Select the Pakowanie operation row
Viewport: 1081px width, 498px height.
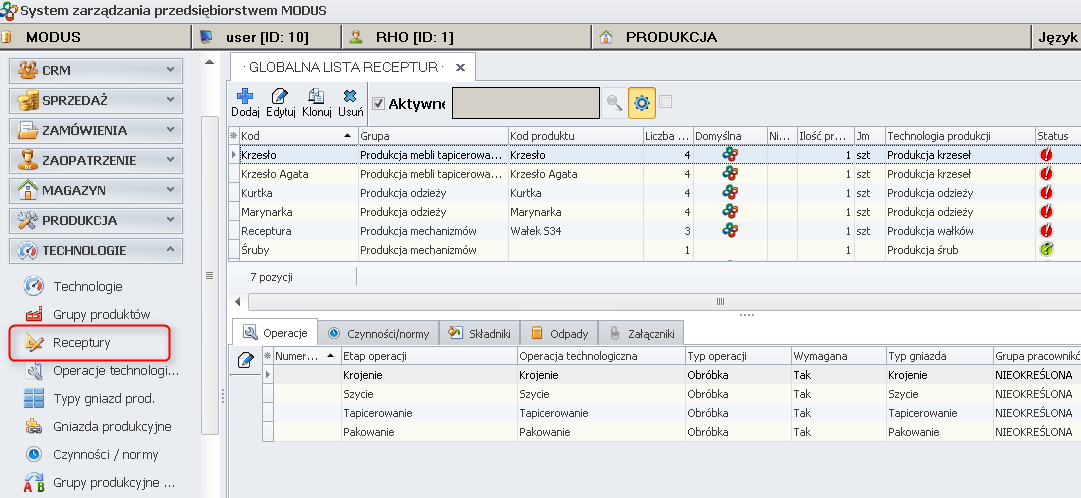(x=671, y=432)
